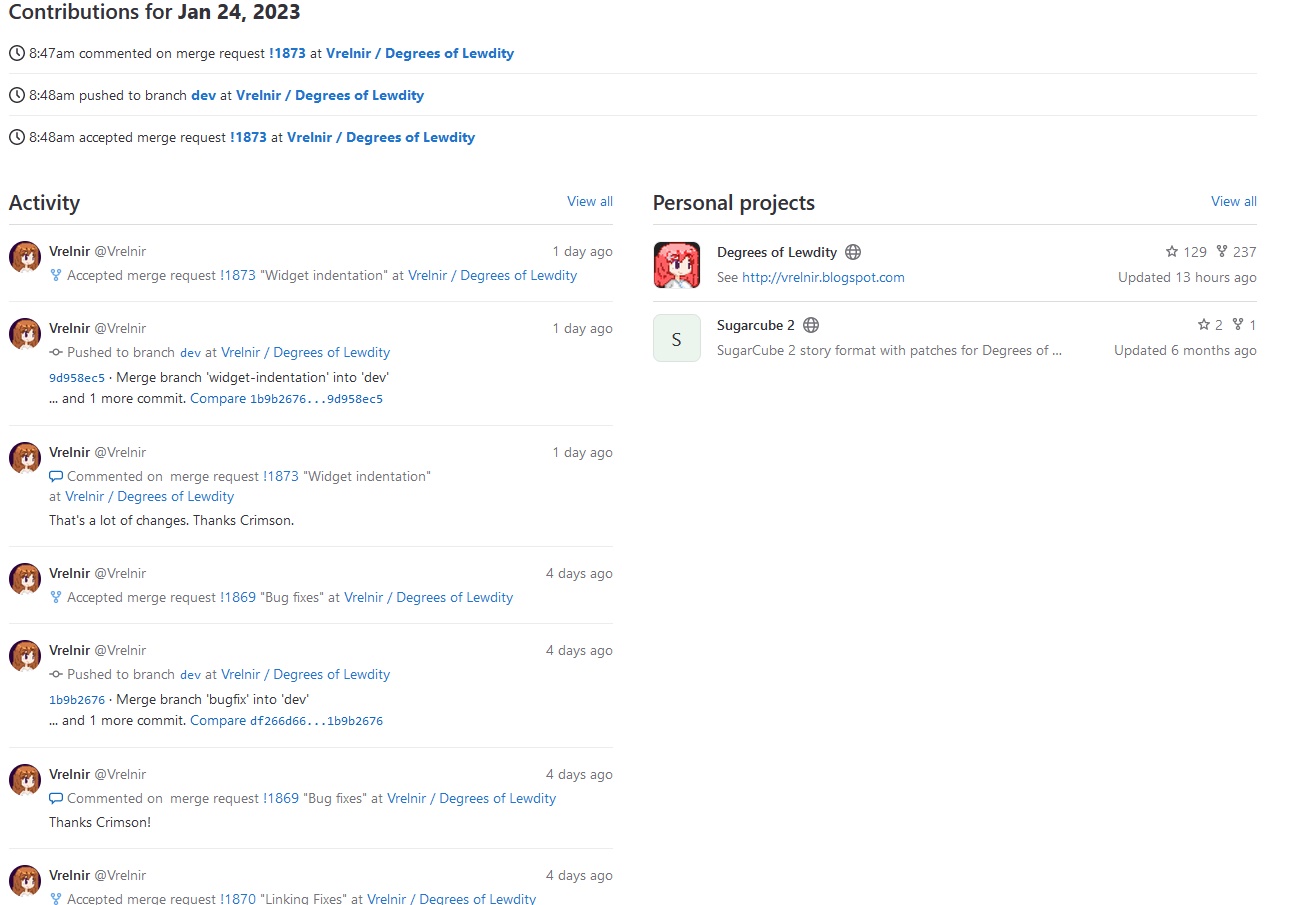Image resolution: width=1314 pixels, height=905 pixels.
Task: Open Sugarcube 2 project title
Action: tap(755, 325)
